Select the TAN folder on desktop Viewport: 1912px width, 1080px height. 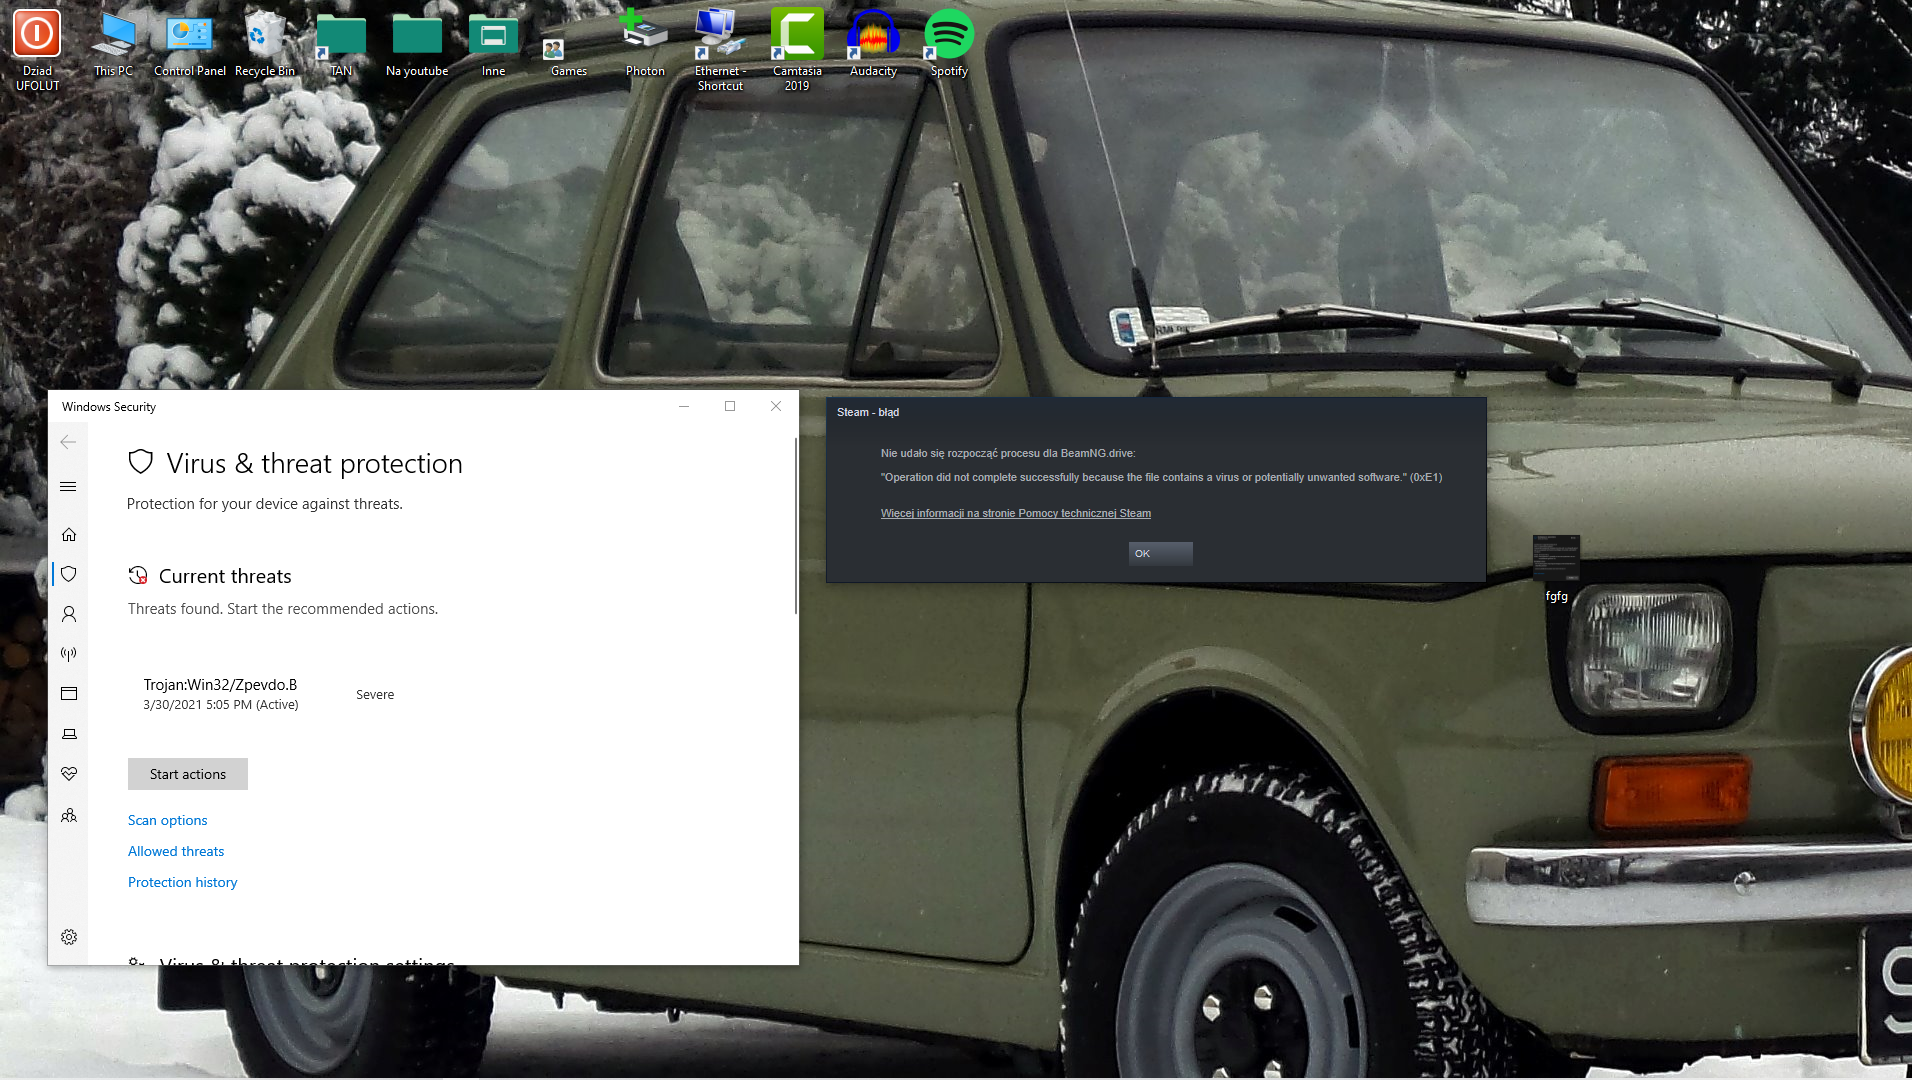click(x=341, y=45)
